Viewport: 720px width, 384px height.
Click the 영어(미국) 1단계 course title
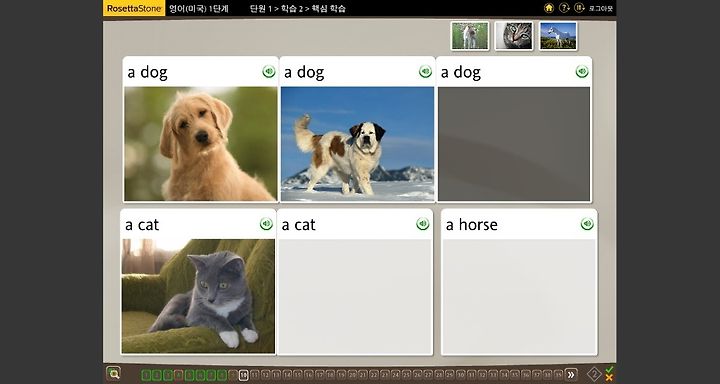[x=198, y=8]
